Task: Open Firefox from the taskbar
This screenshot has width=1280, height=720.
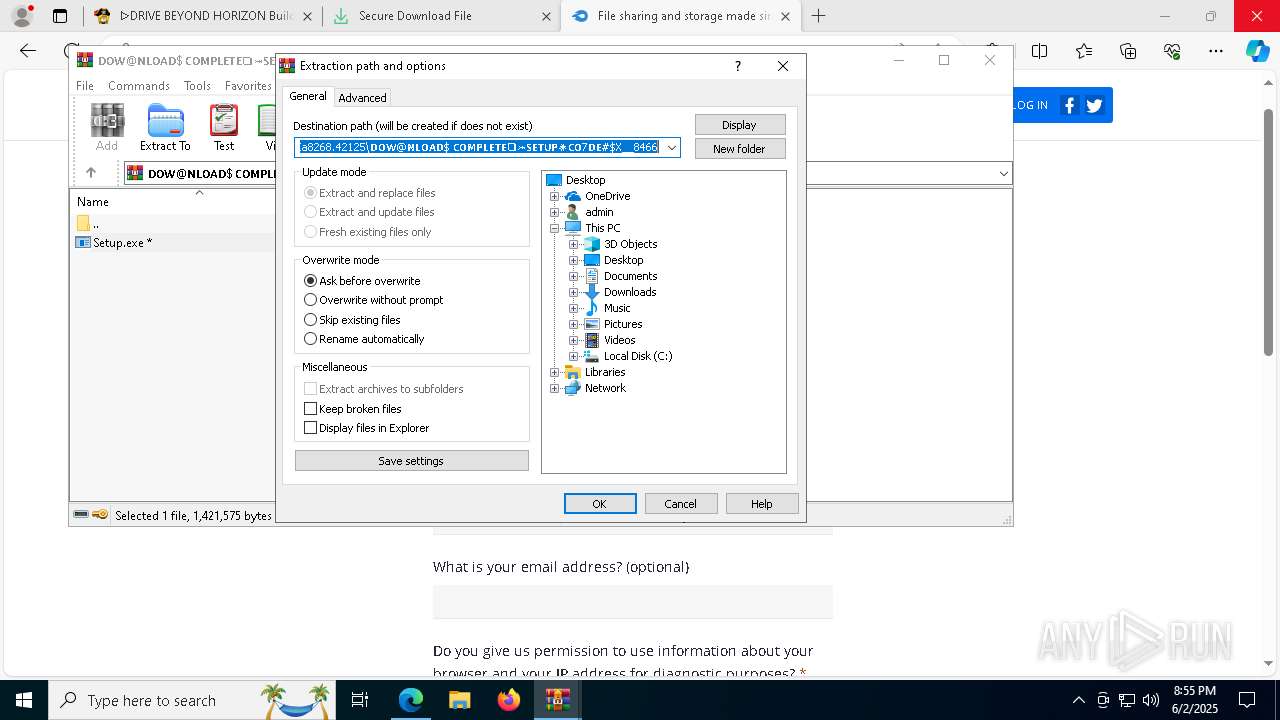Action: coord(508,700)
